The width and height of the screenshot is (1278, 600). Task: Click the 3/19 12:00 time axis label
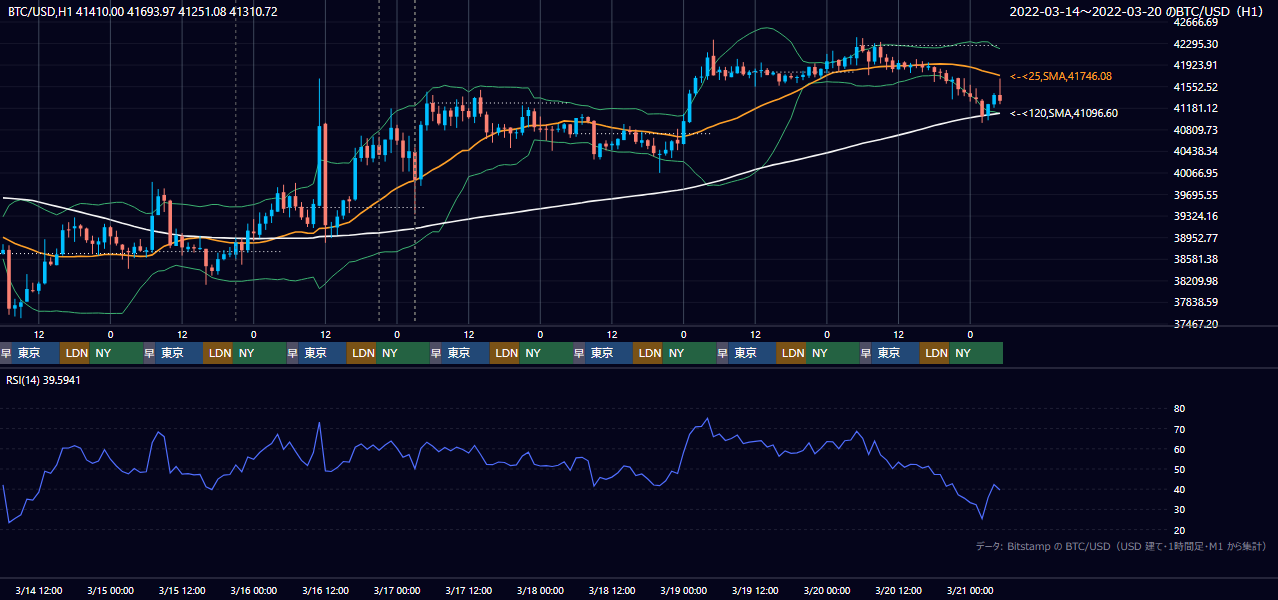coord(756,590)
